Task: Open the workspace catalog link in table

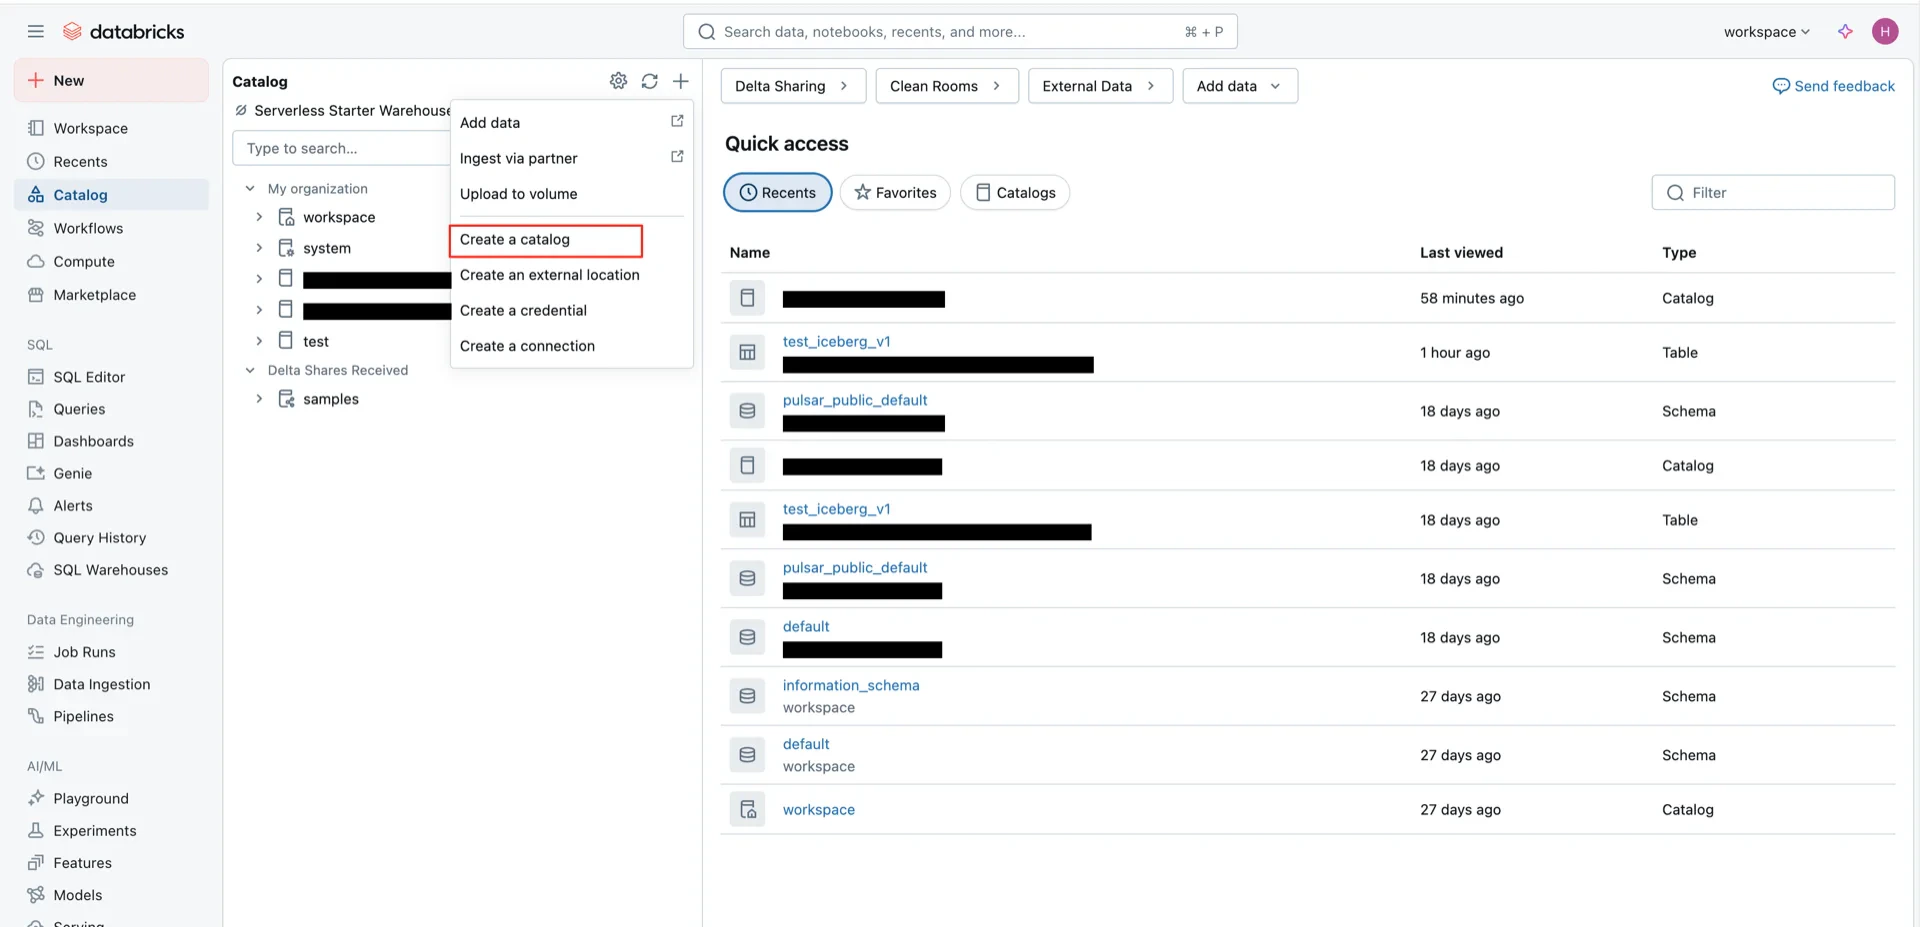Action: click(x=819, y=810)
